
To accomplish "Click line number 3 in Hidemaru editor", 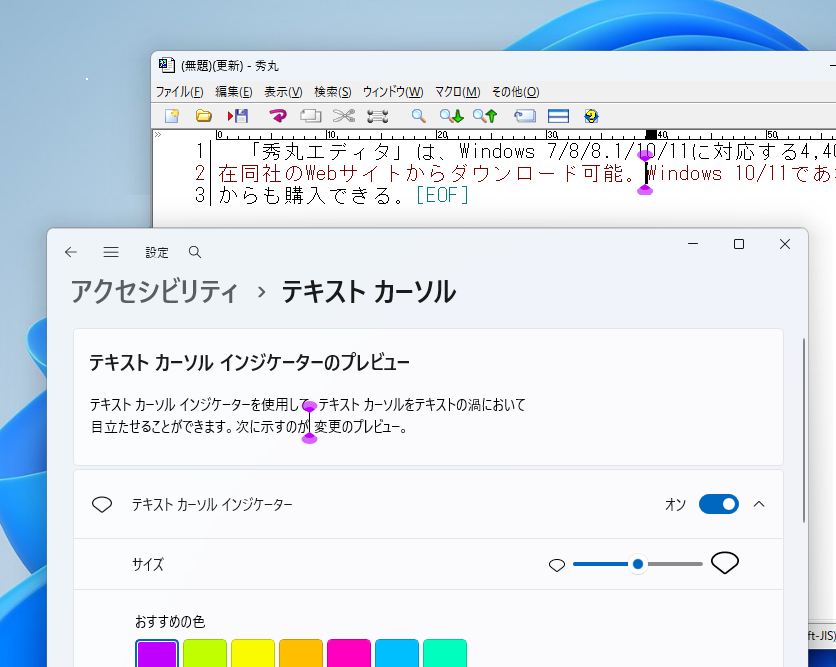I will (199, 195).
